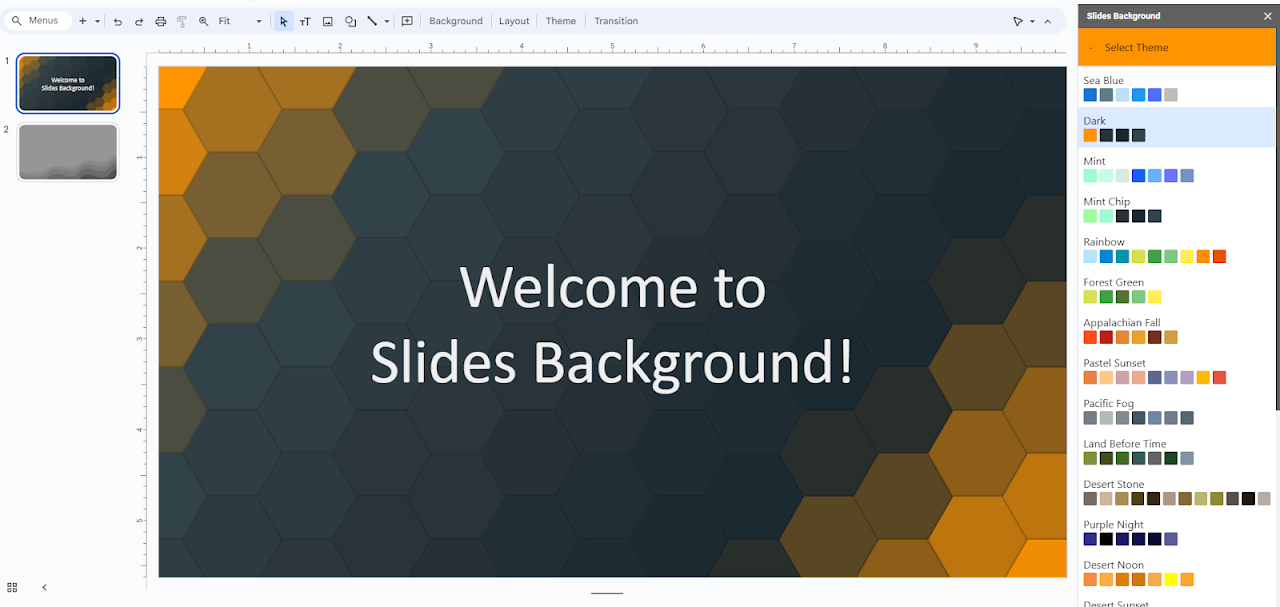Viewport: 1280px width, 607px height.
Task: Open the Theme panel
Action: point(561,21)
